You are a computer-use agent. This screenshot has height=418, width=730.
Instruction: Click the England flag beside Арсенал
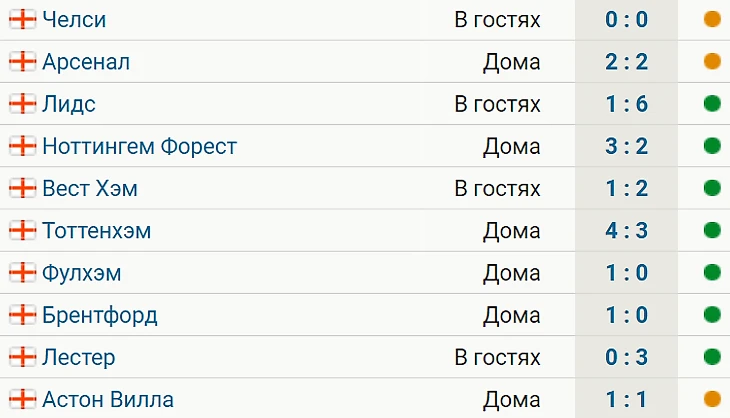click(22, 62)
